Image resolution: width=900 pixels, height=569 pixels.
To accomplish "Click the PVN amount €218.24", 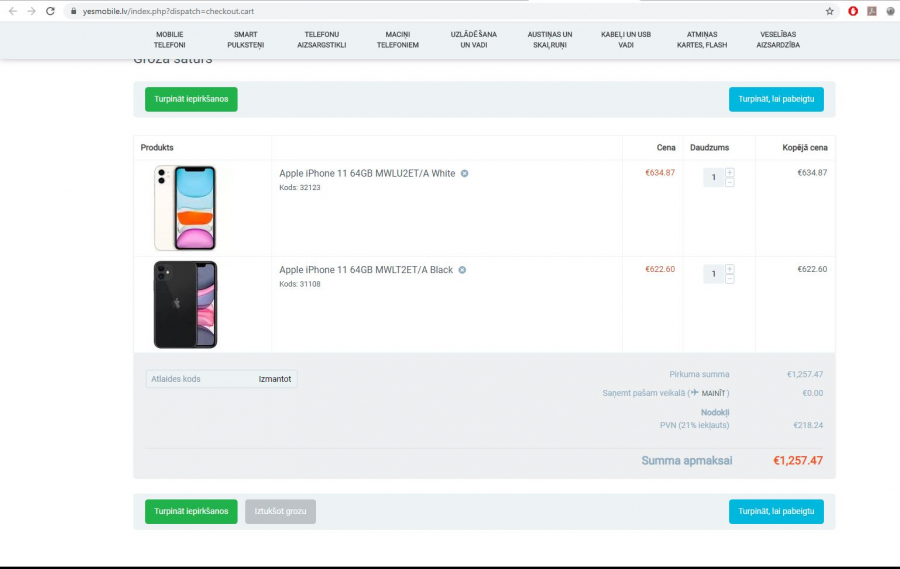I will click(808, 425).
